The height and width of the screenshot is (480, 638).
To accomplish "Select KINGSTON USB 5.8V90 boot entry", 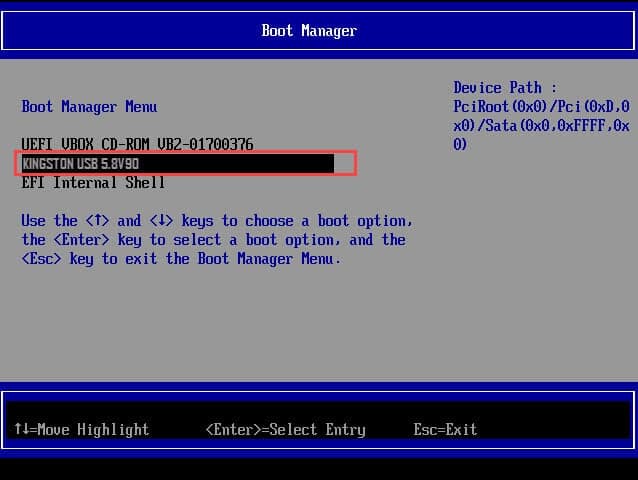I will pyautogui.click(x=178, y=164).
